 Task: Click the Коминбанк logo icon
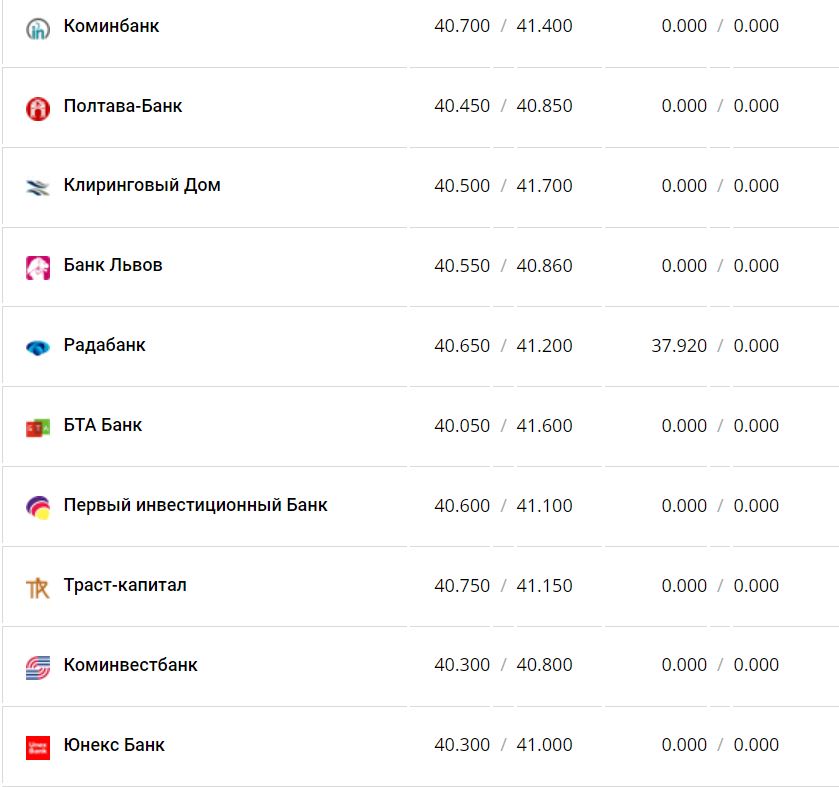pos(38,28)
